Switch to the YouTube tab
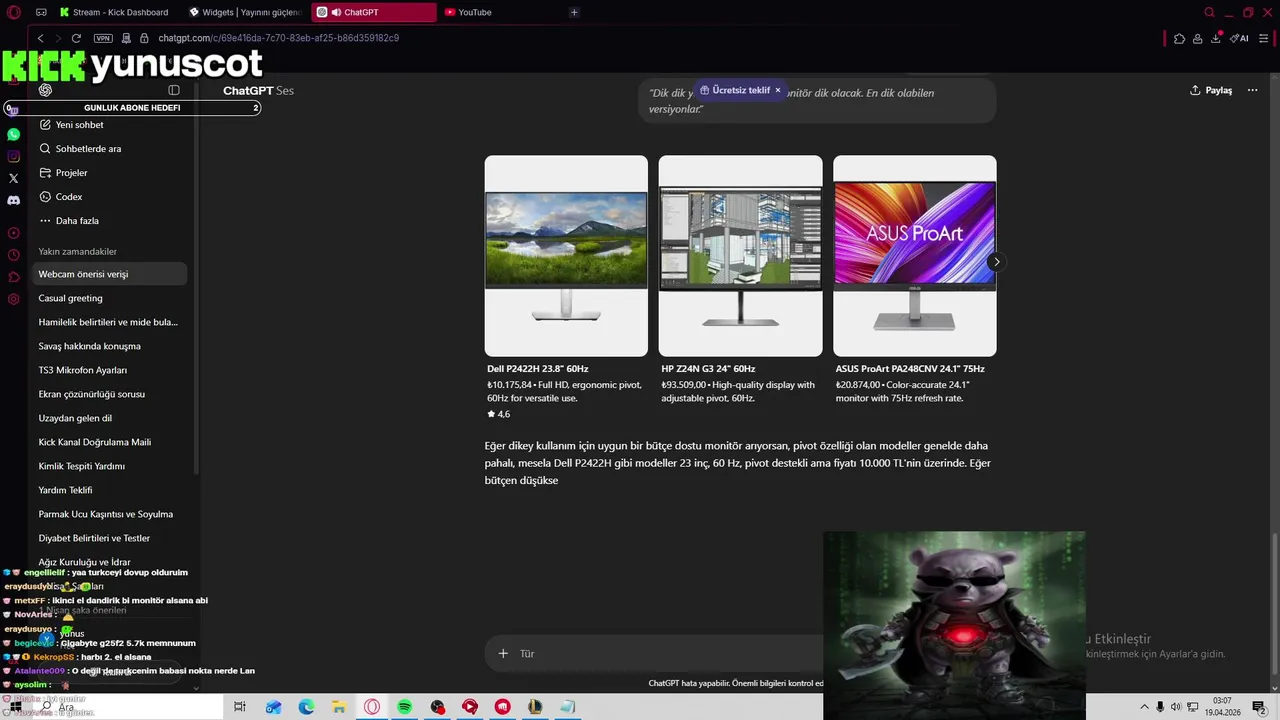The height and width of the screenshot is (720, 1280). pos(500,12)
